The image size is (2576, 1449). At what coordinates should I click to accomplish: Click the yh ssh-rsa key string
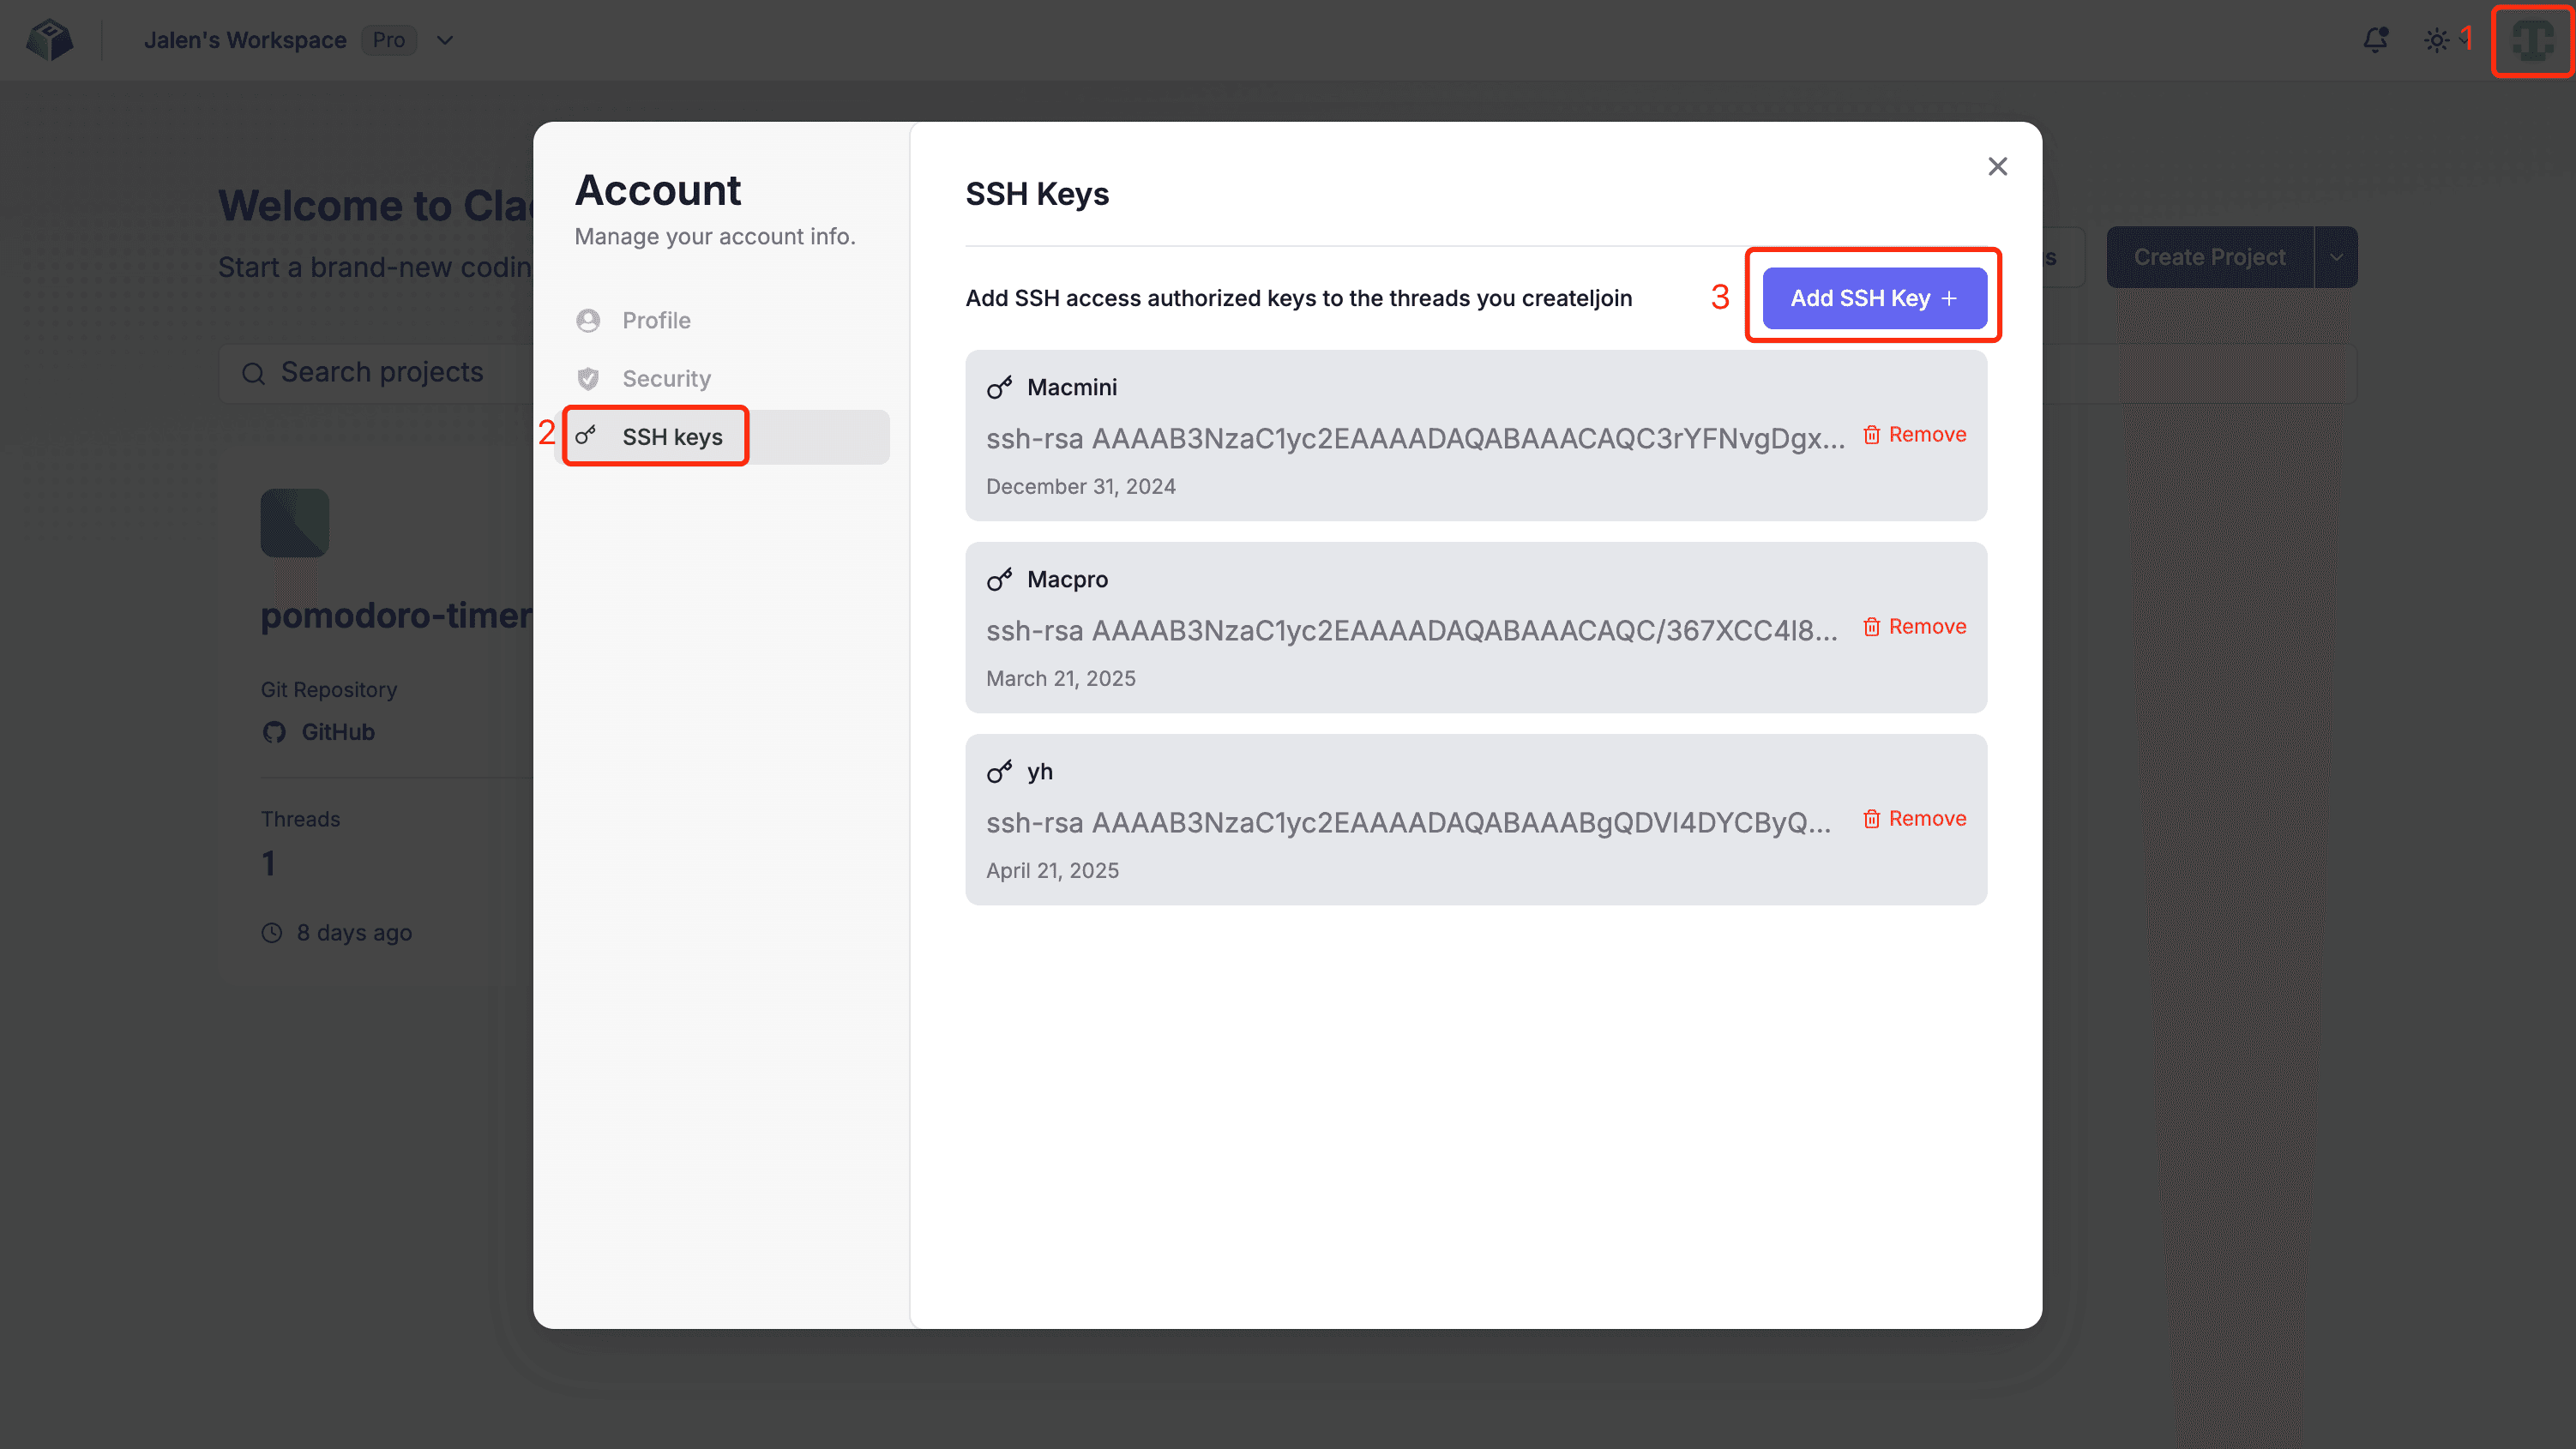1408,822
